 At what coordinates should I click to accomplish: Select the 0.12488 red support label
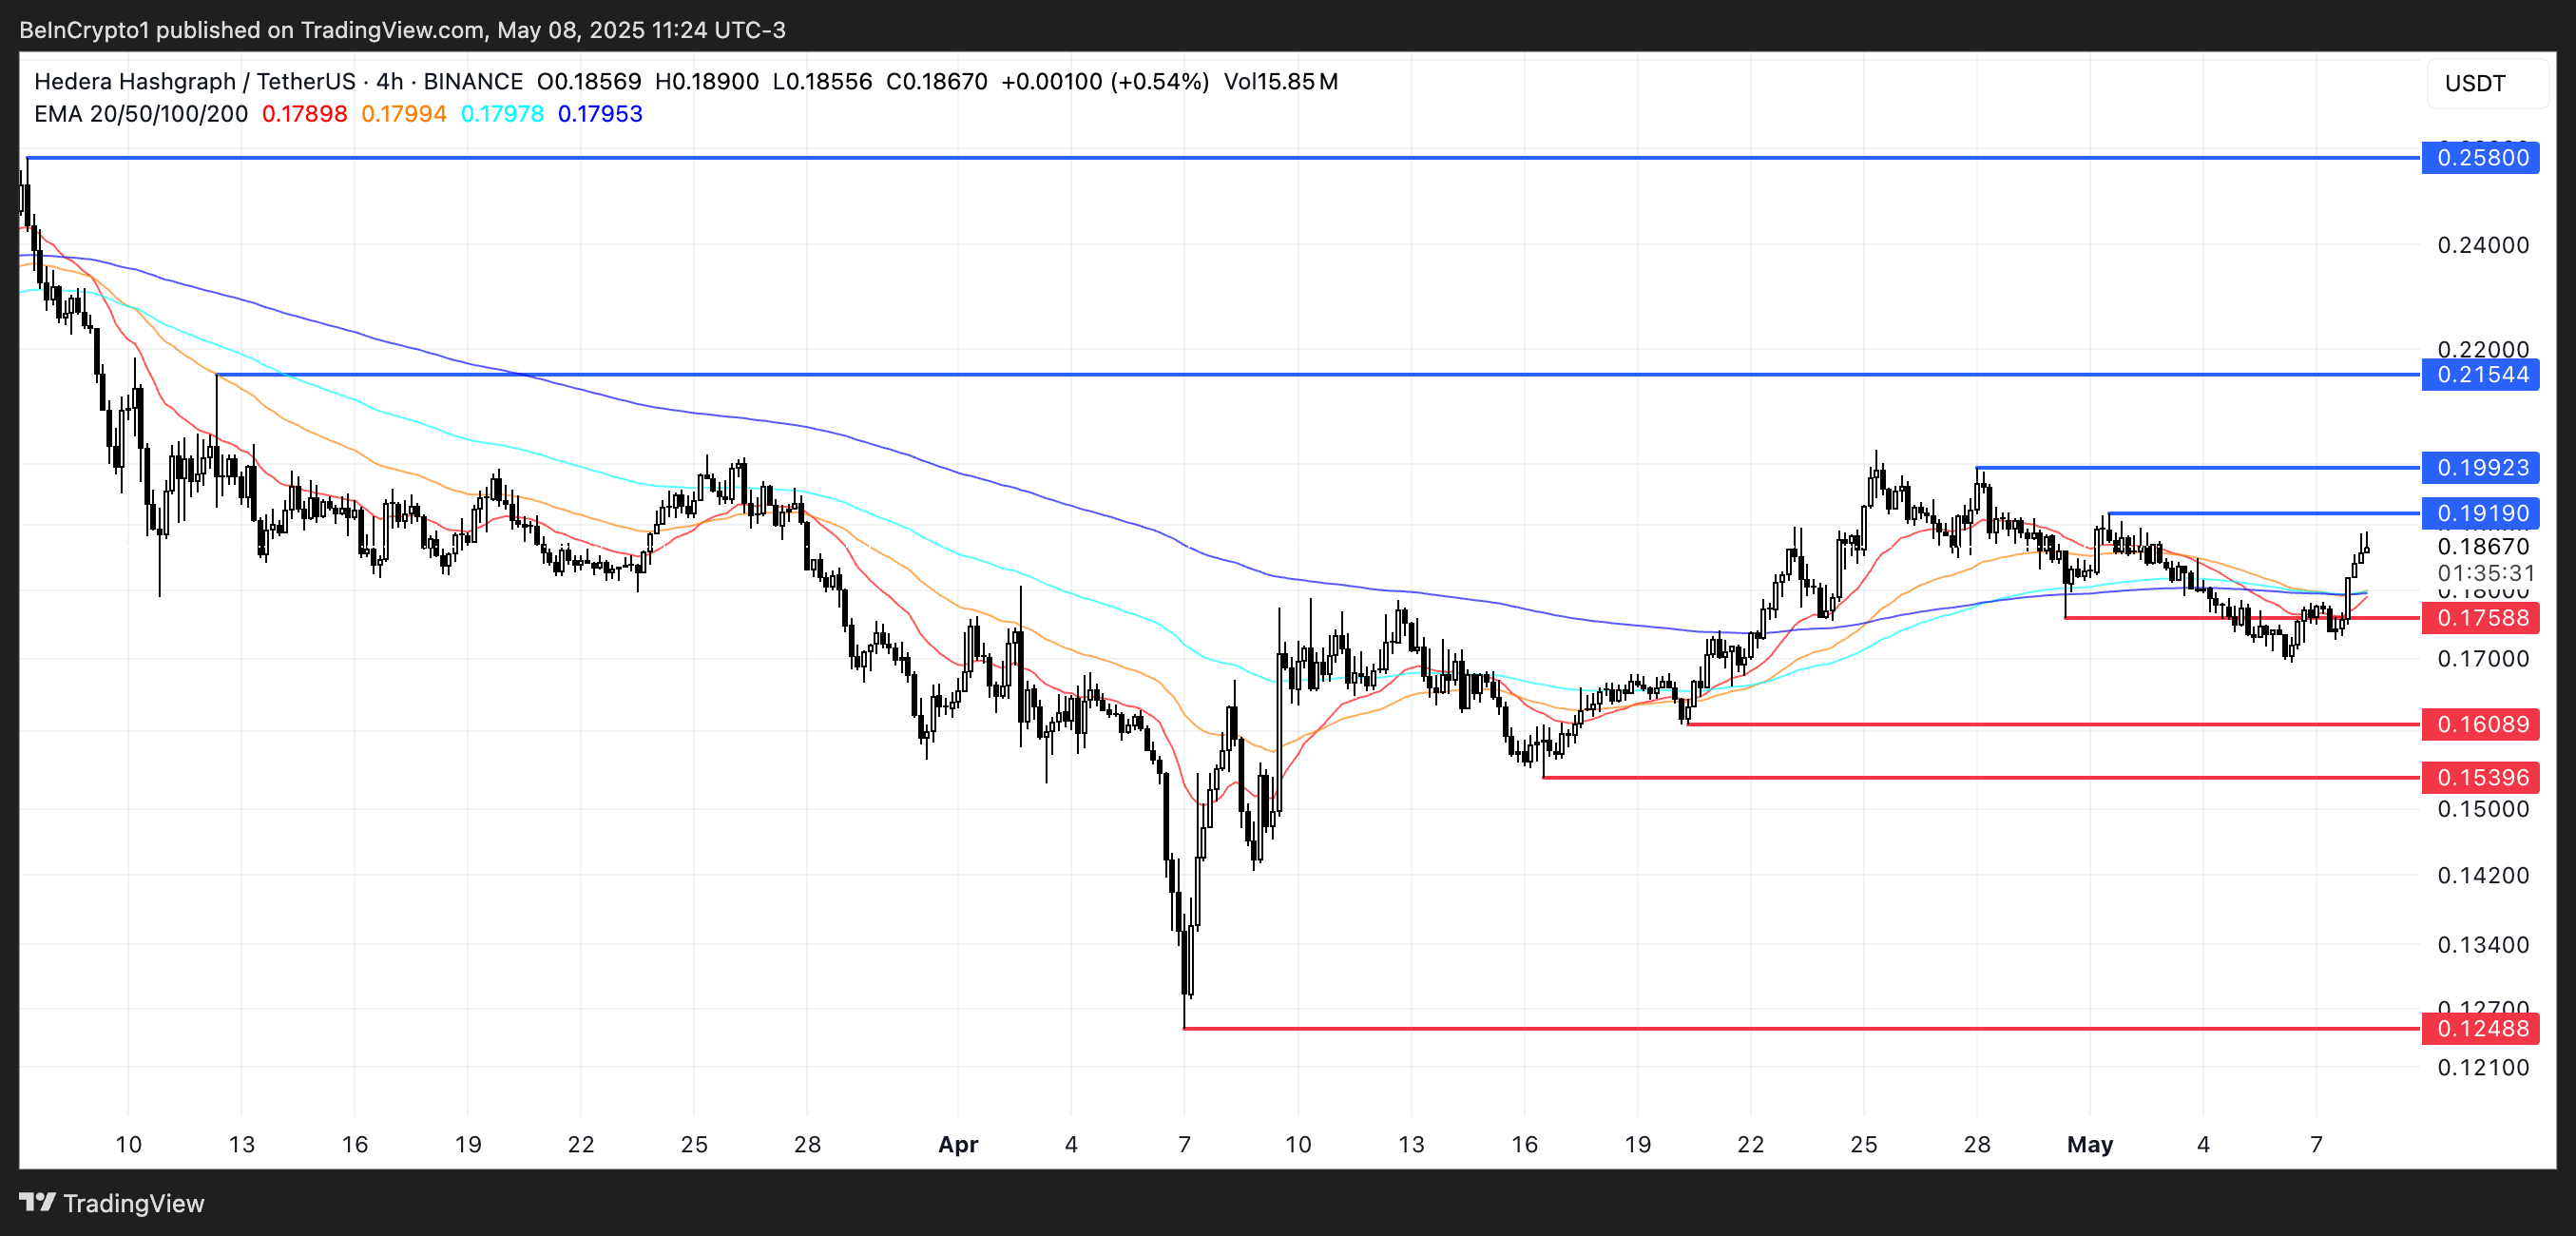[x=2480, y=1028]
